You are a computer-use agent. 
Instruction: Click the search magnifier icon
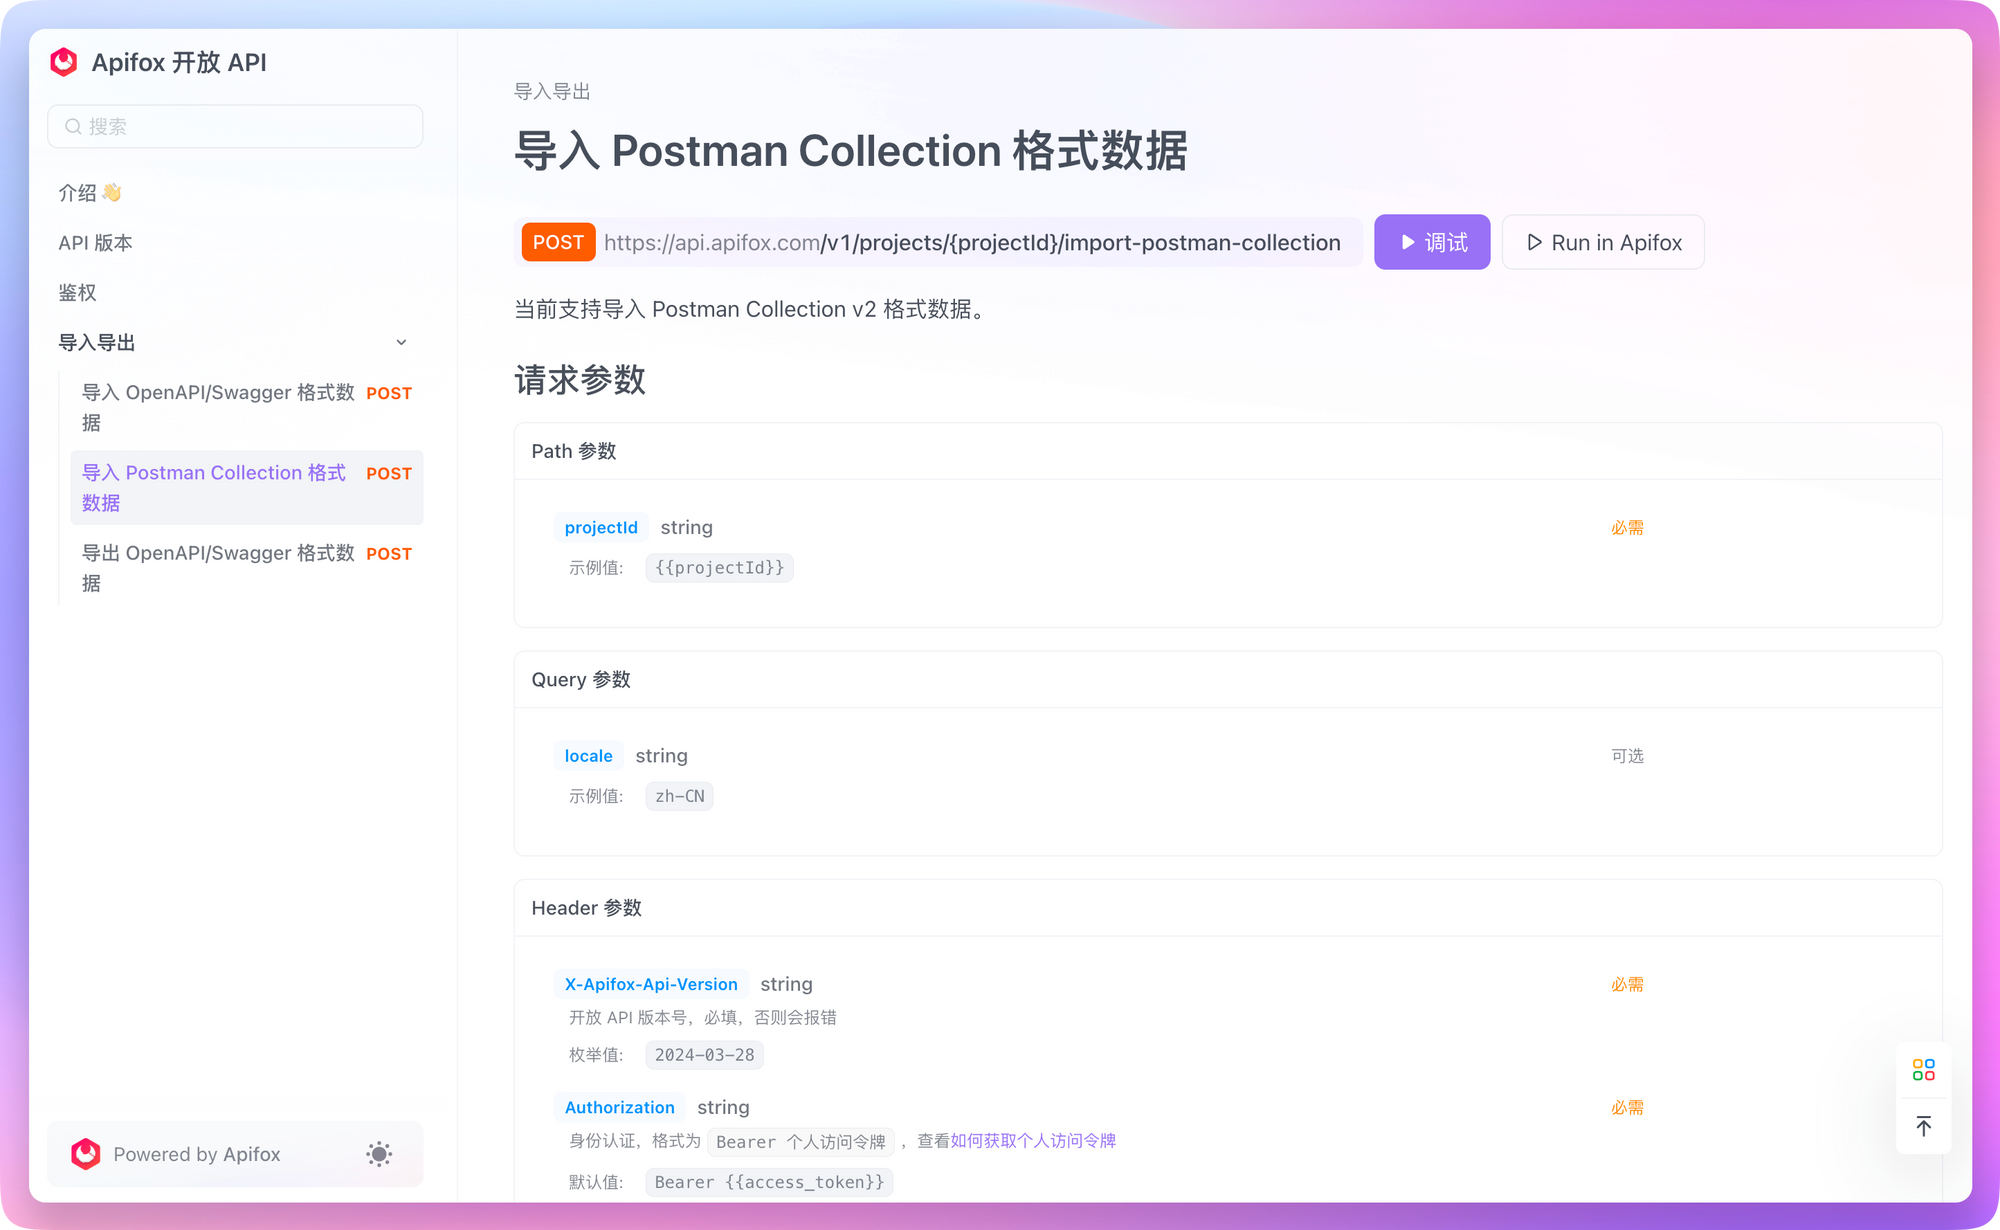pos(73,127)
